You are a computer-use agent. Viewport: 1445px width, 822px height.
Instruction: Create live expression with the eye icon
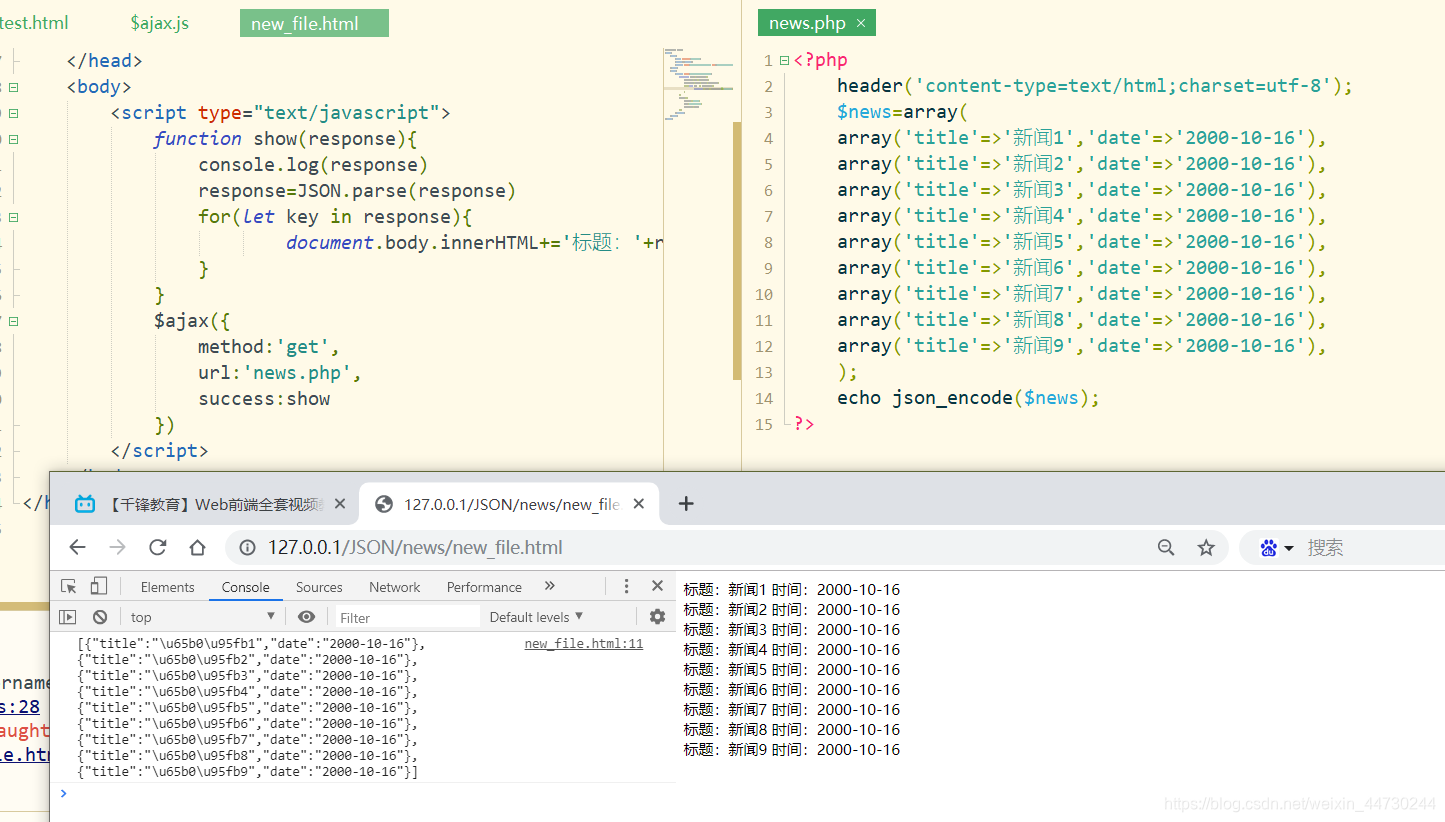(x=307, y=617)
